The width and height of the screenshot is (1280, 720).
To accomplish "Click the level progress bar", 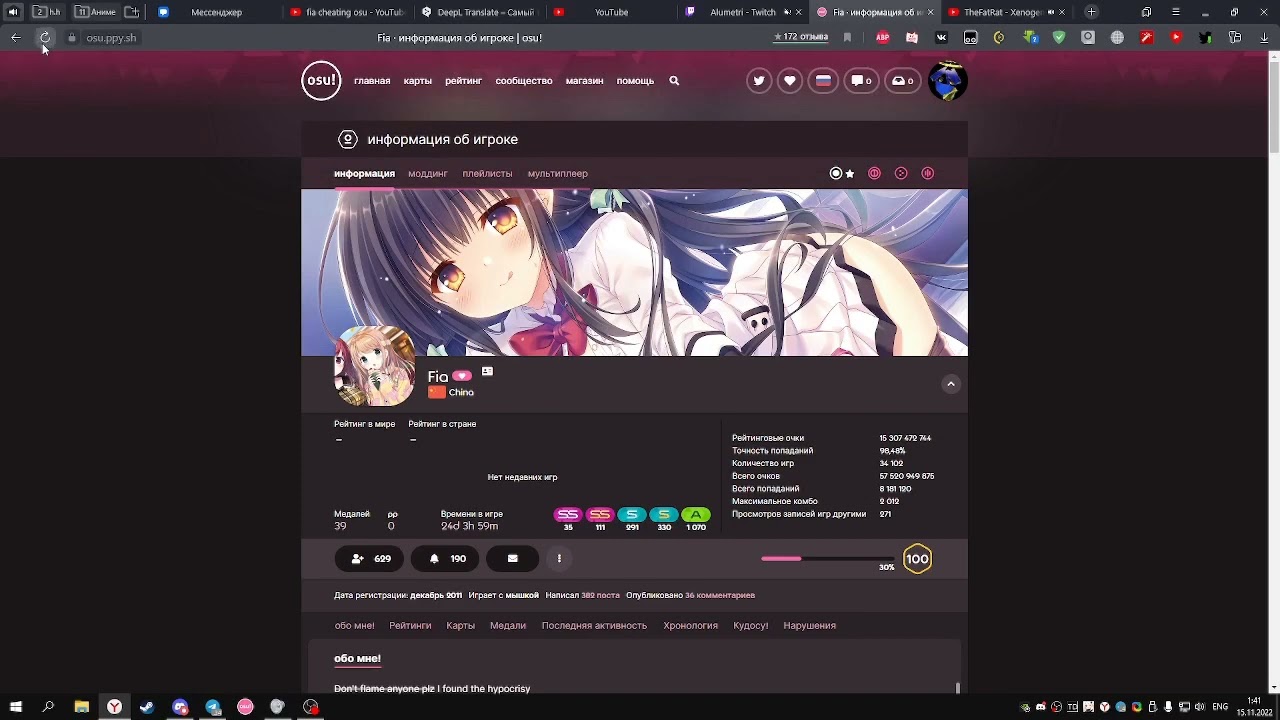I will pos(827,559).
